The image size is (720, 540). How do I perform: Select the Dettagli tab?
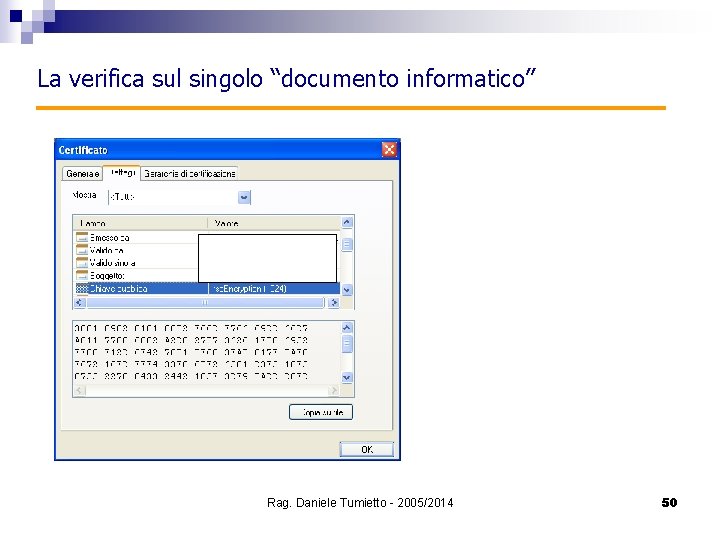[122, 173]
